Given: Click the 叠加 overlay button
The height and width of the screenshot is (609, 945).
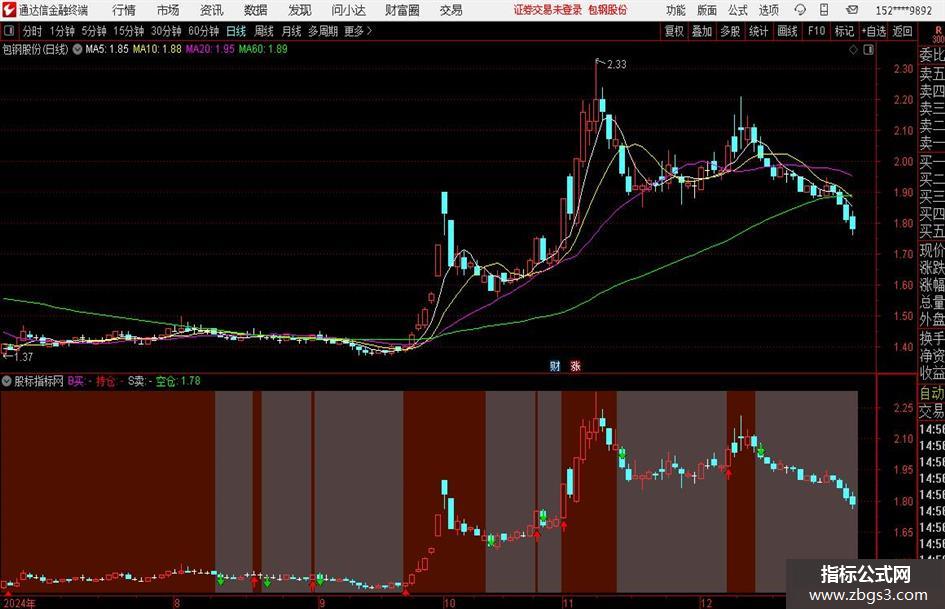Looking at the screenshot, I should (702, 31).
